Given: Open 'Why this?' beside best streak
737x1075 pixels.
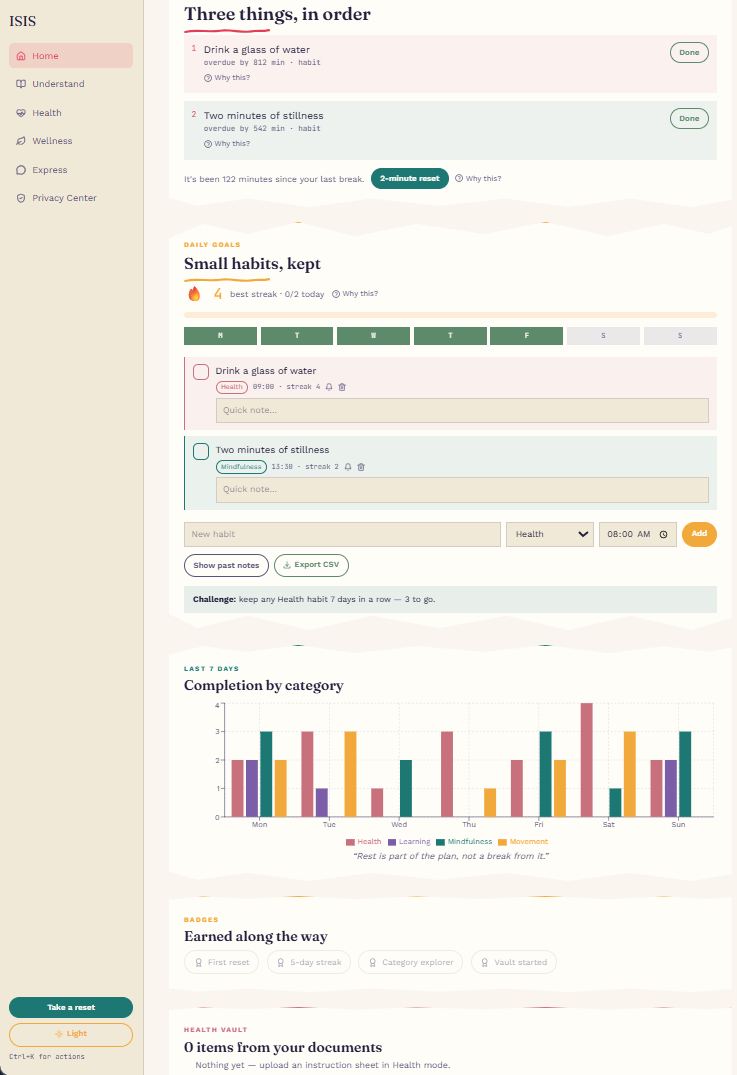Looking at the screenshot, I should tap(354, 293).
